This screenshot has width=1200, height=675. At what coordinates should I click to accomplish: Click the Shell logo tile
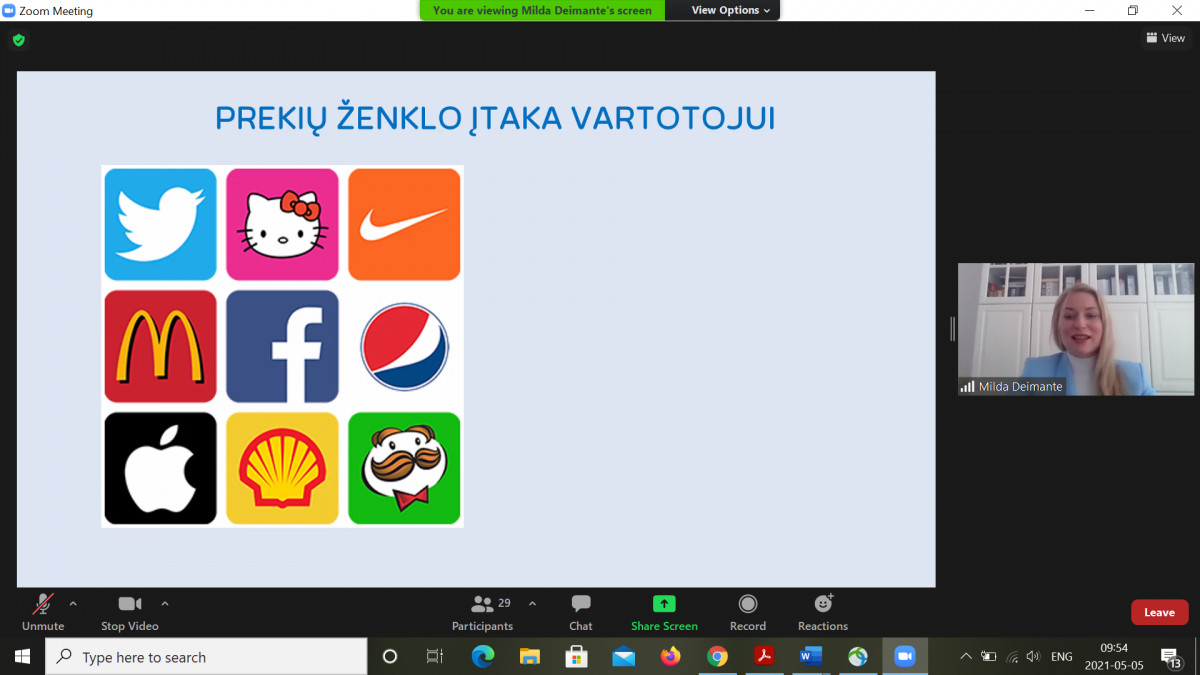click(x=282, y=468)
